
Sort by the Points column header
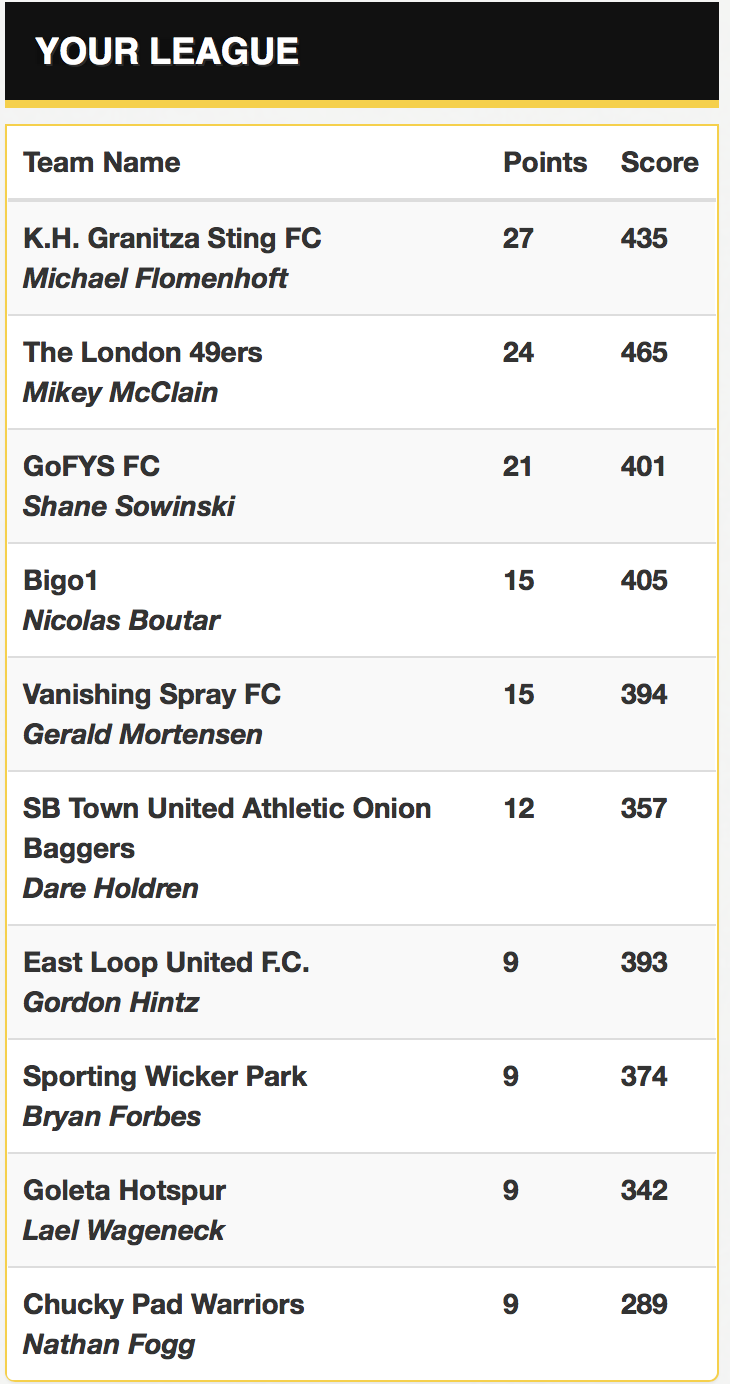pyautogui.click(x=545, y=163)
